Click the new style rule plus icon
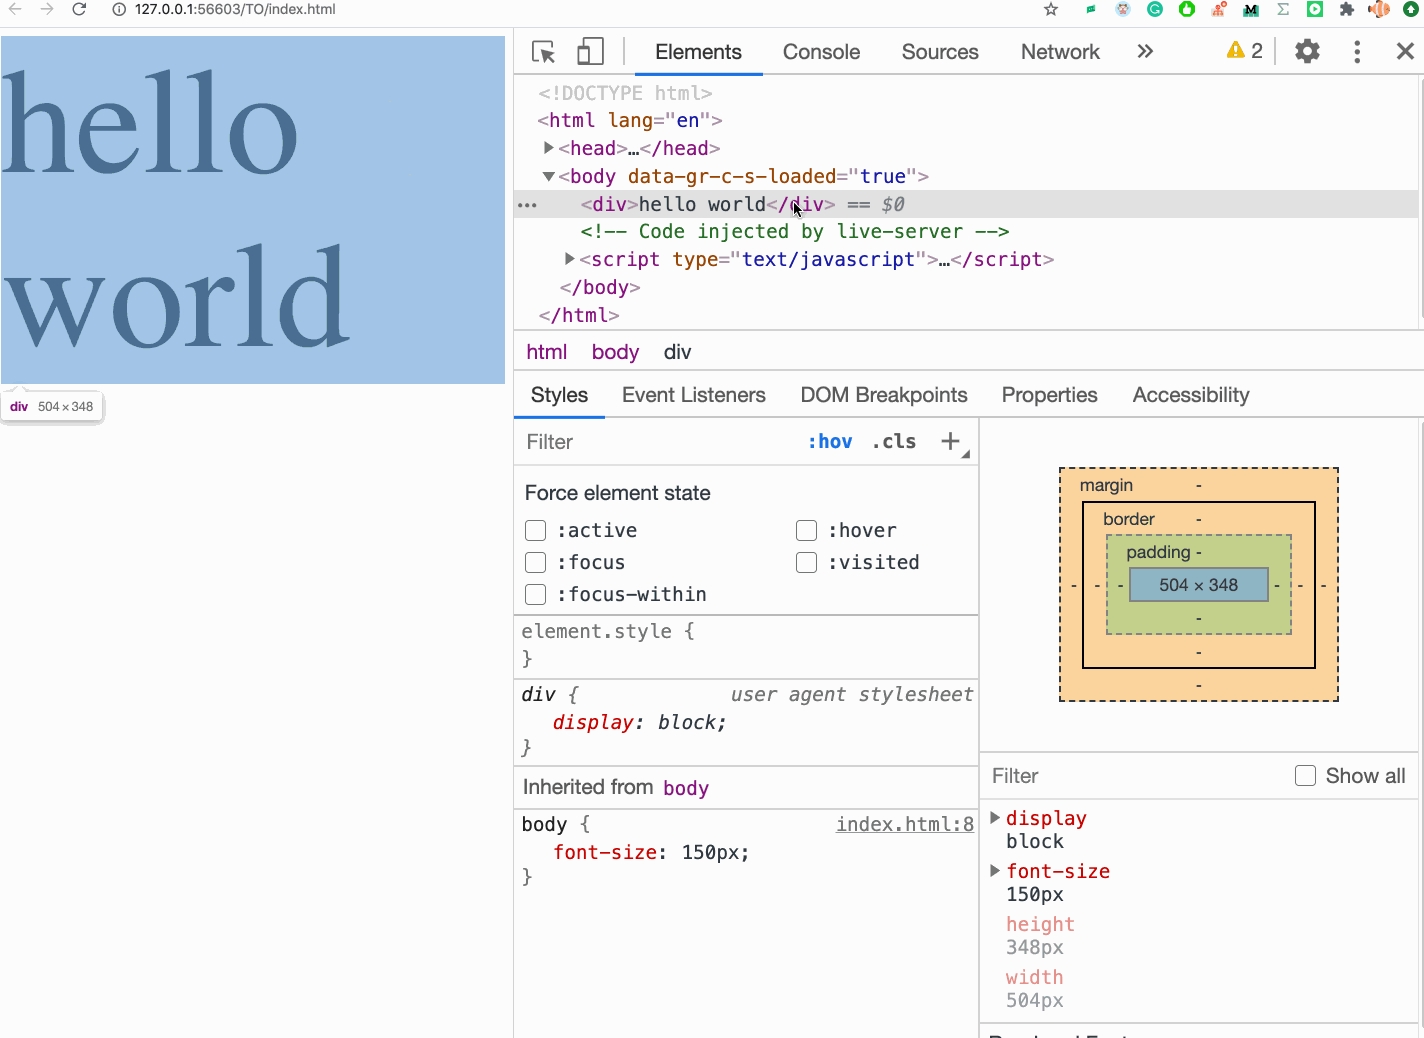 click(950, 441)
